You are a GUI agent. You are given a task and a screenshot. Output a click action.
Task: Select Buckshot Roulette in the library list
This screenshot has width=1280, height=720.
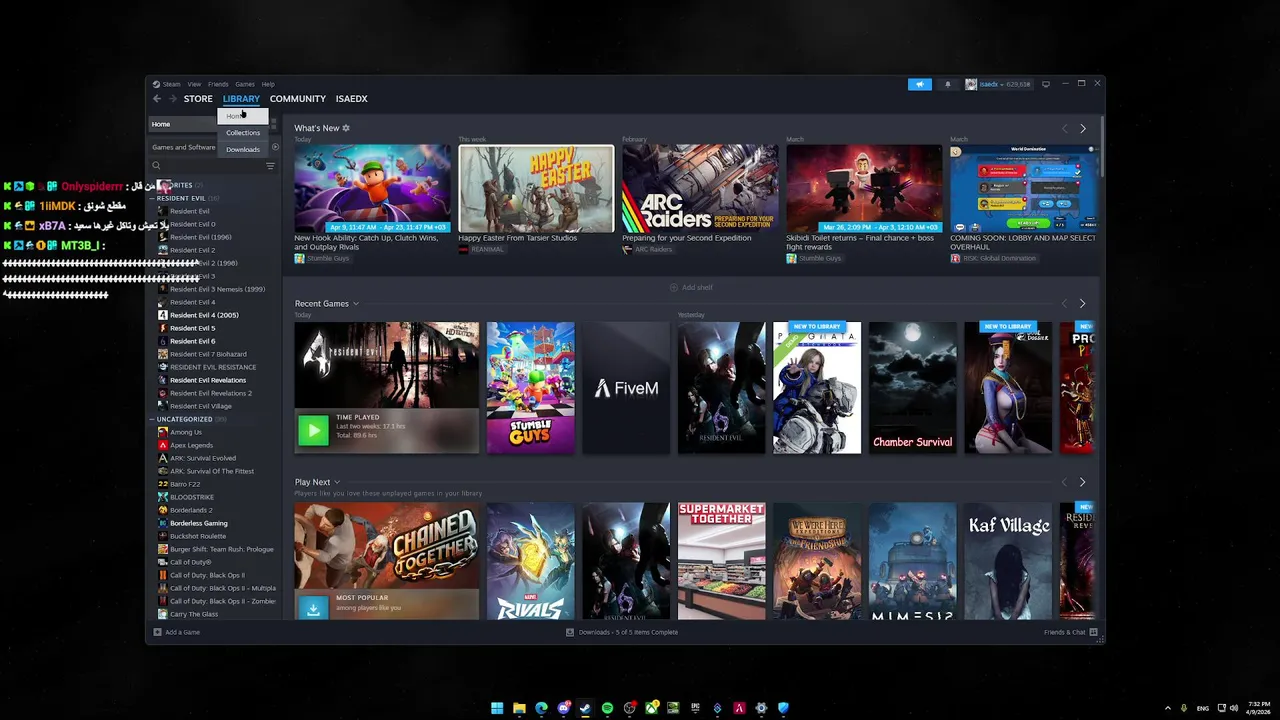[x=198, y=536]
